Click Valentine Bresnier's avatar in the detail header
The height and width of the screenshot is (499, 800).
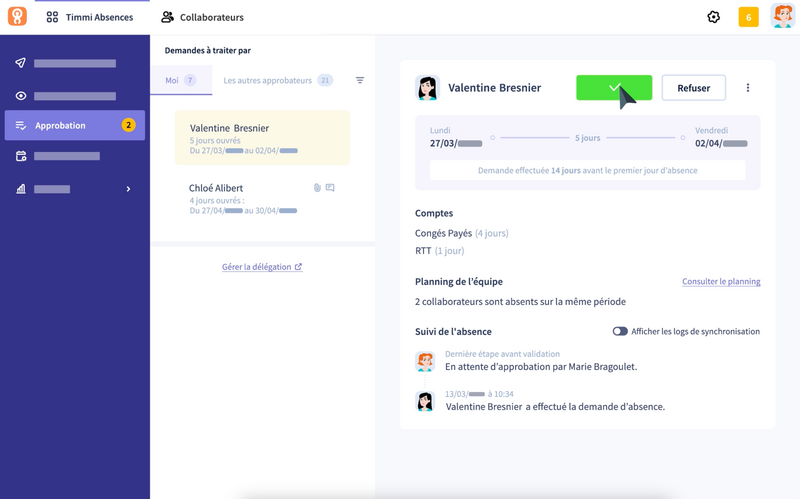coord(427,88)
